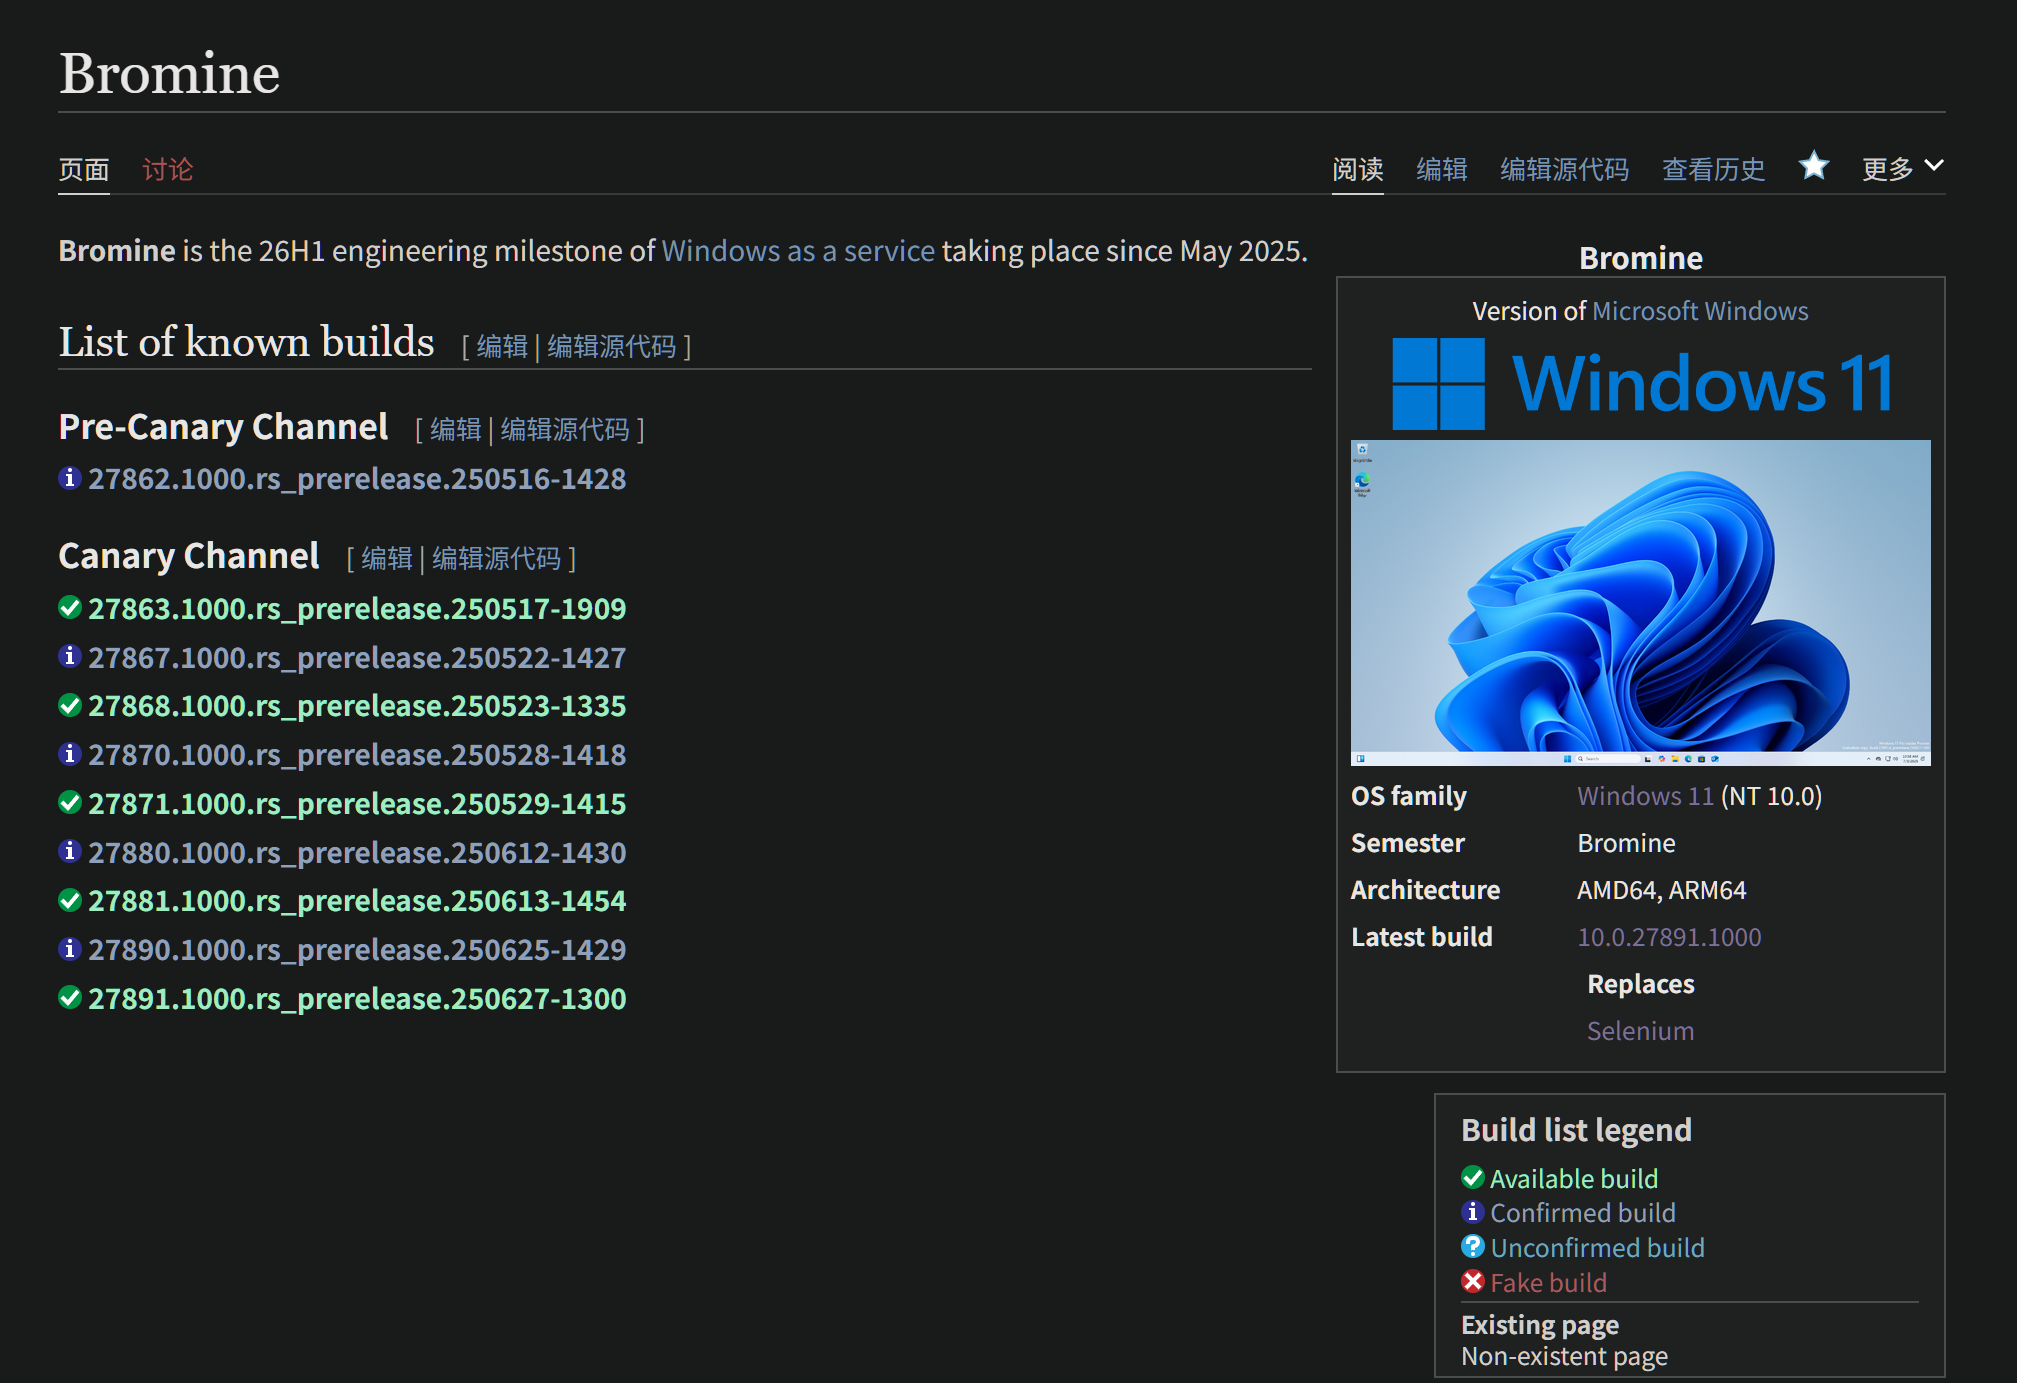Open the 查看历史 tab
The image size is (2017, 1383).
(x=1713, y=170)
